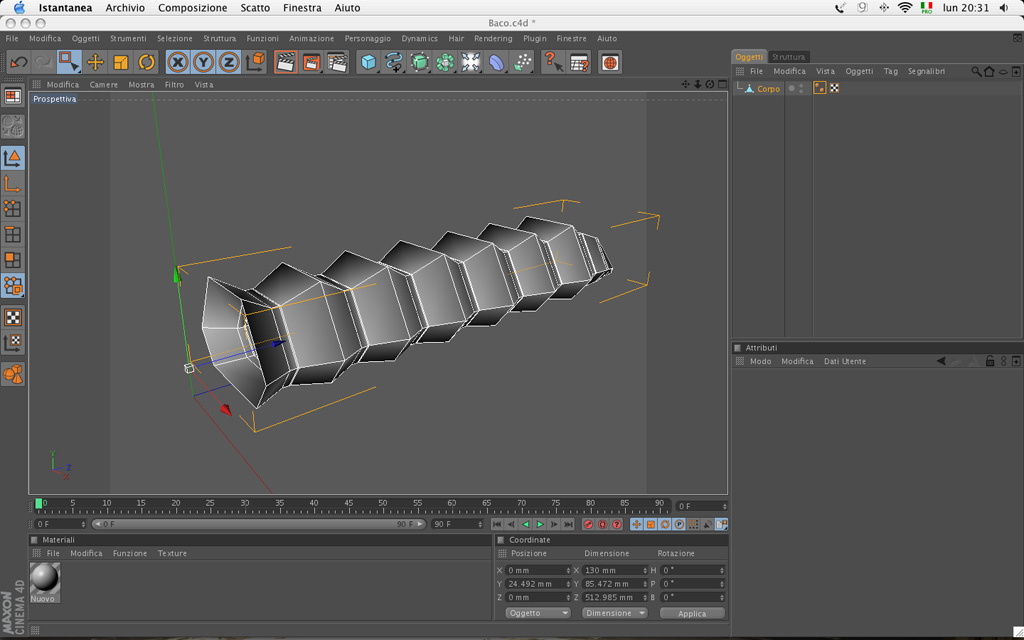Select the Texture mode checkerboard icon
Viewport: 1024px width, 640px height.
pos(13,317)
